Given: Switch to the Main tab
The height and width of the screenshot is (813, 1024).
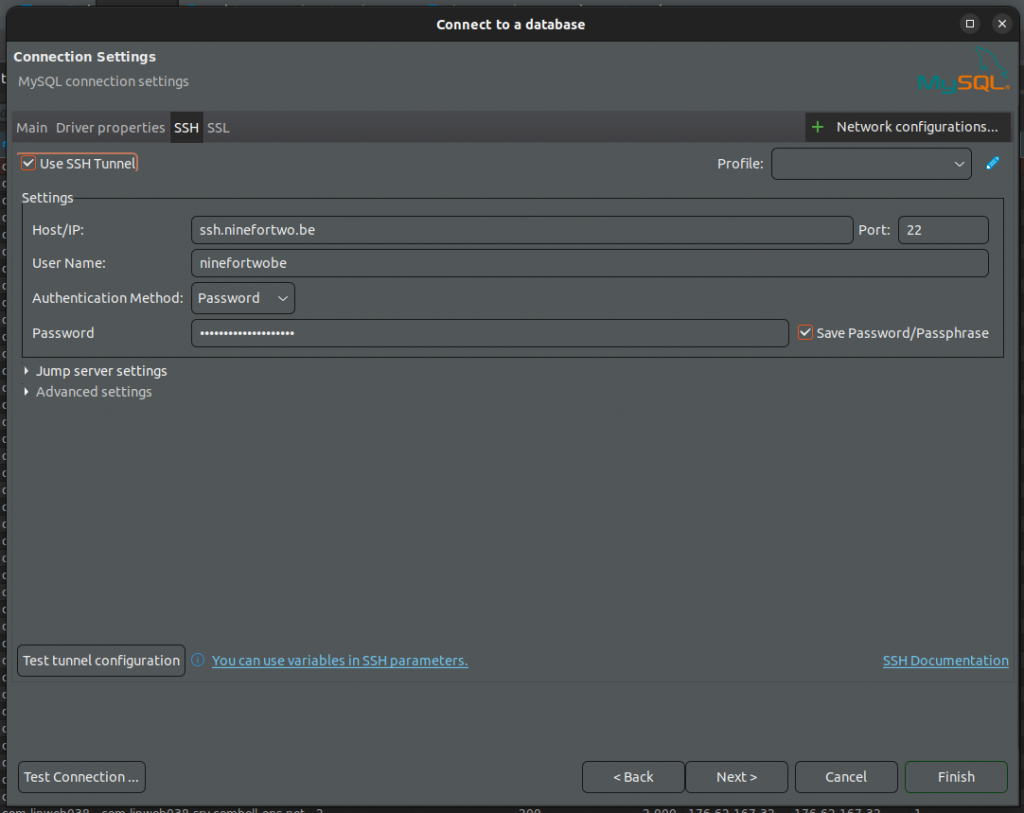Looking at the screenshot, I should 31,128.
